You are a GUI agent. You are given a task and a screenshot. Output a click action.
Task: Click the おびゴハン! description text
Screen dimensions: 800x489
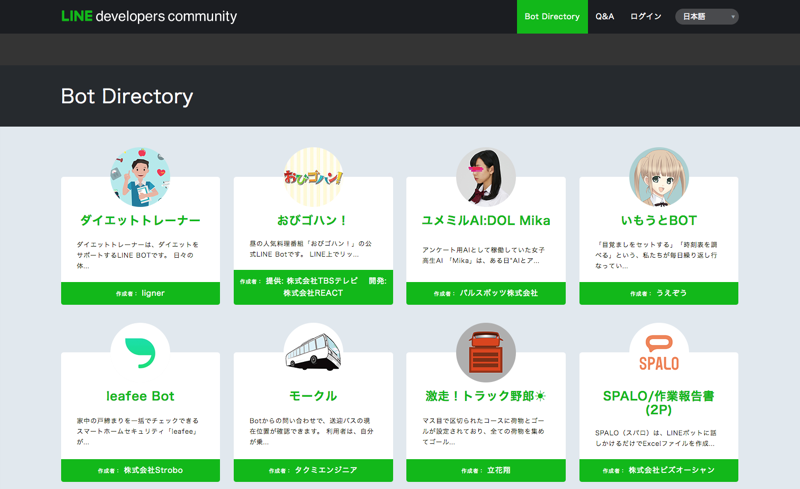311,249
